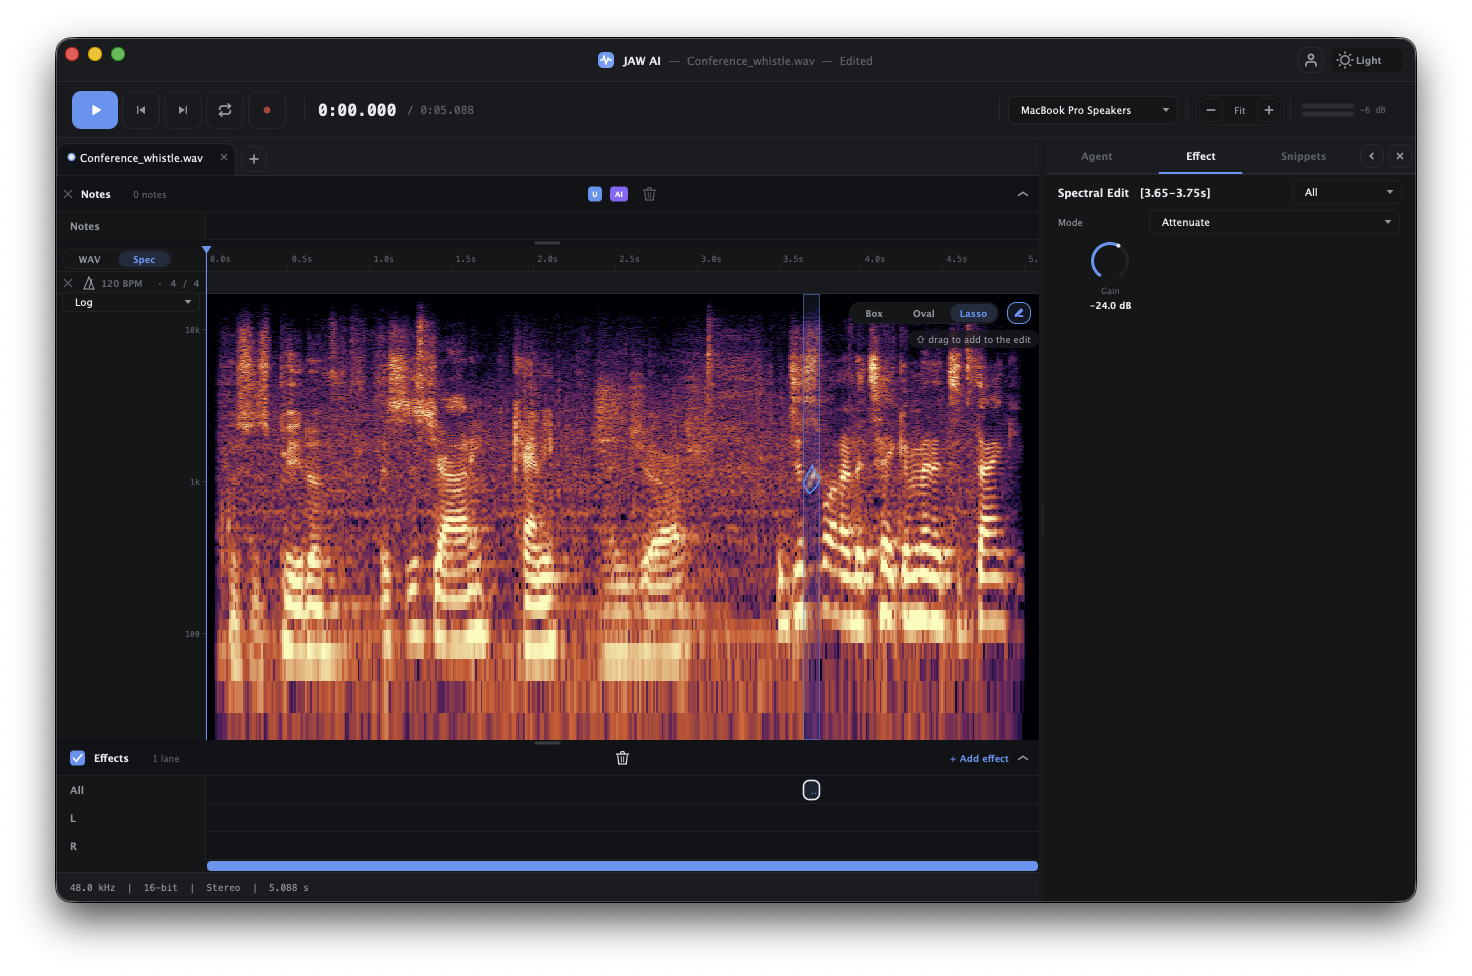The image size is (1472, 976).
Task: Click the lasso selection shape on spectrogram
Action: coord(811,479)
